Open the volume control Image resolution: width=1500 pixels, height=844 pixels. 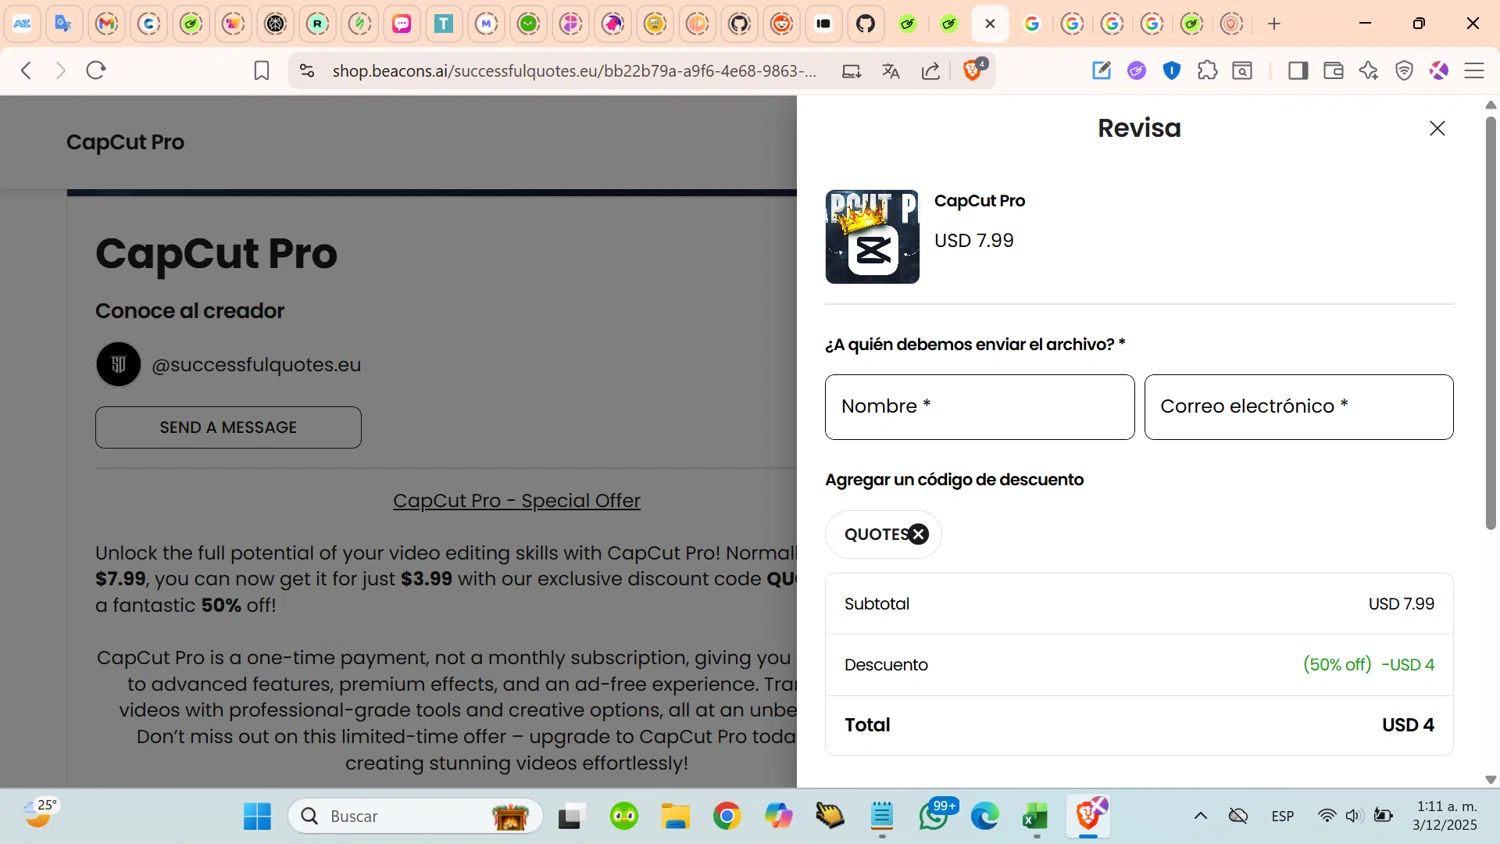pyautogui.click(x=1354, y=816)
